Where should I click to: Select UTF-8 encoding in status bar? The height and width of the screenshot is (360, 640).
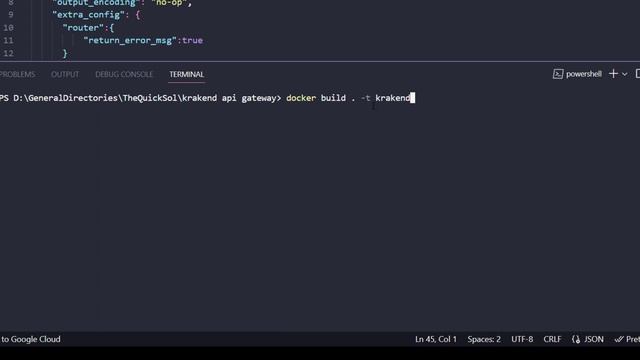522,339
